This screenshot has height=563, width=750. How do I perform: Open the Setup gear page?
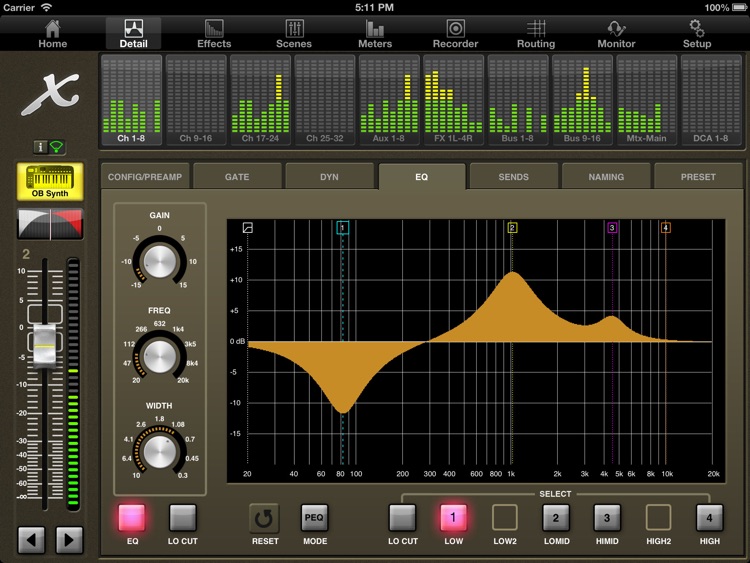point(697,33)
